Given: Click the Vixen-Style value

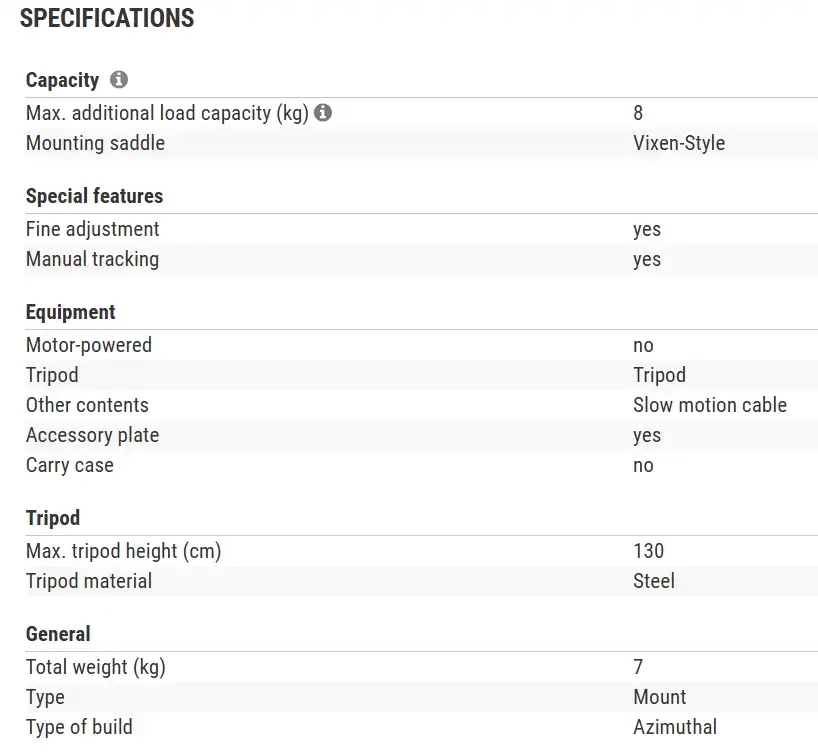Looking at the screenshot, I should click(x=678, y=143).
